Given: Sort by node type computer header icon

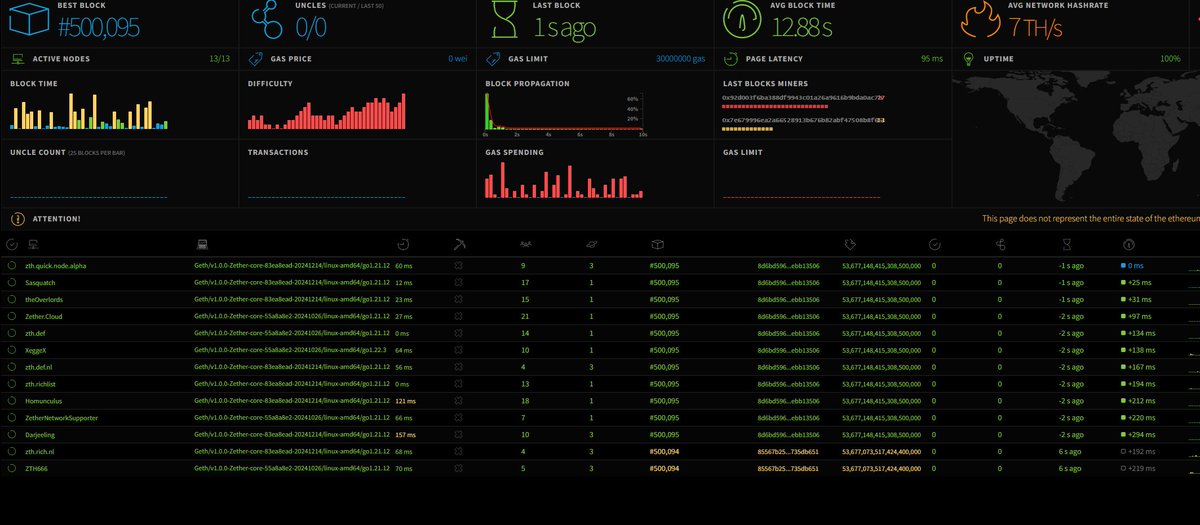Looking at the screenshot, I should 201,243.
